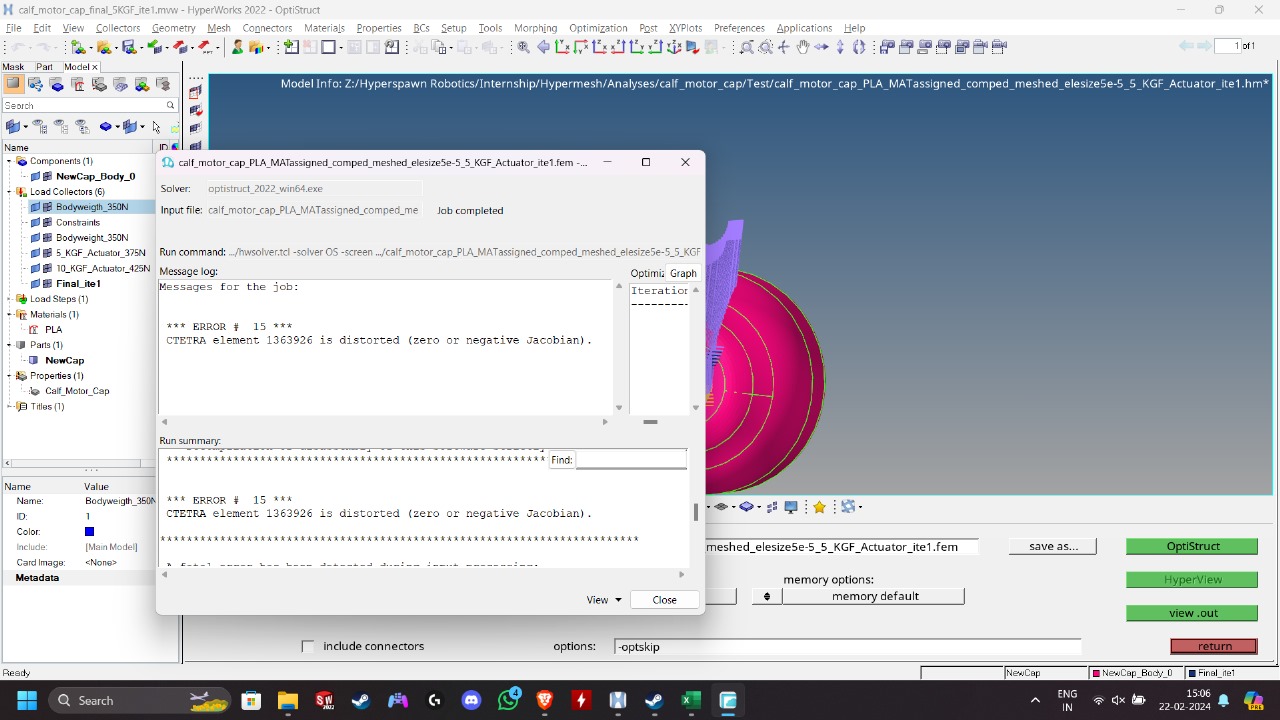Click the Fit model zoom icon
This screenshot has width=1280, height=720.
pos(523,47)
